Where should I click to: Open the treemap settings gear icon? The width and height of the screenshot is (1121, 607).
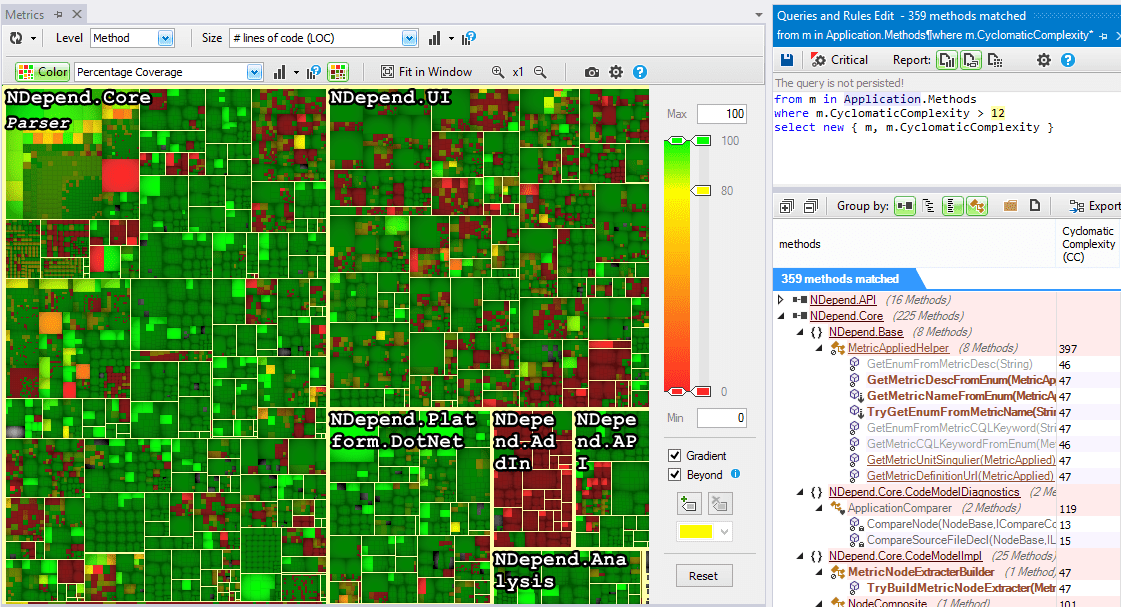[x=618, y=72]
